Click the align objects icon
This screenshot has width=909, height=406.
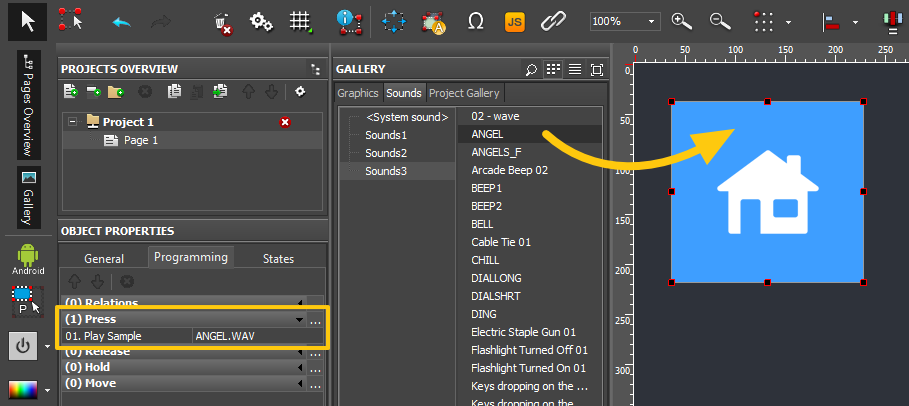[831, 23]
